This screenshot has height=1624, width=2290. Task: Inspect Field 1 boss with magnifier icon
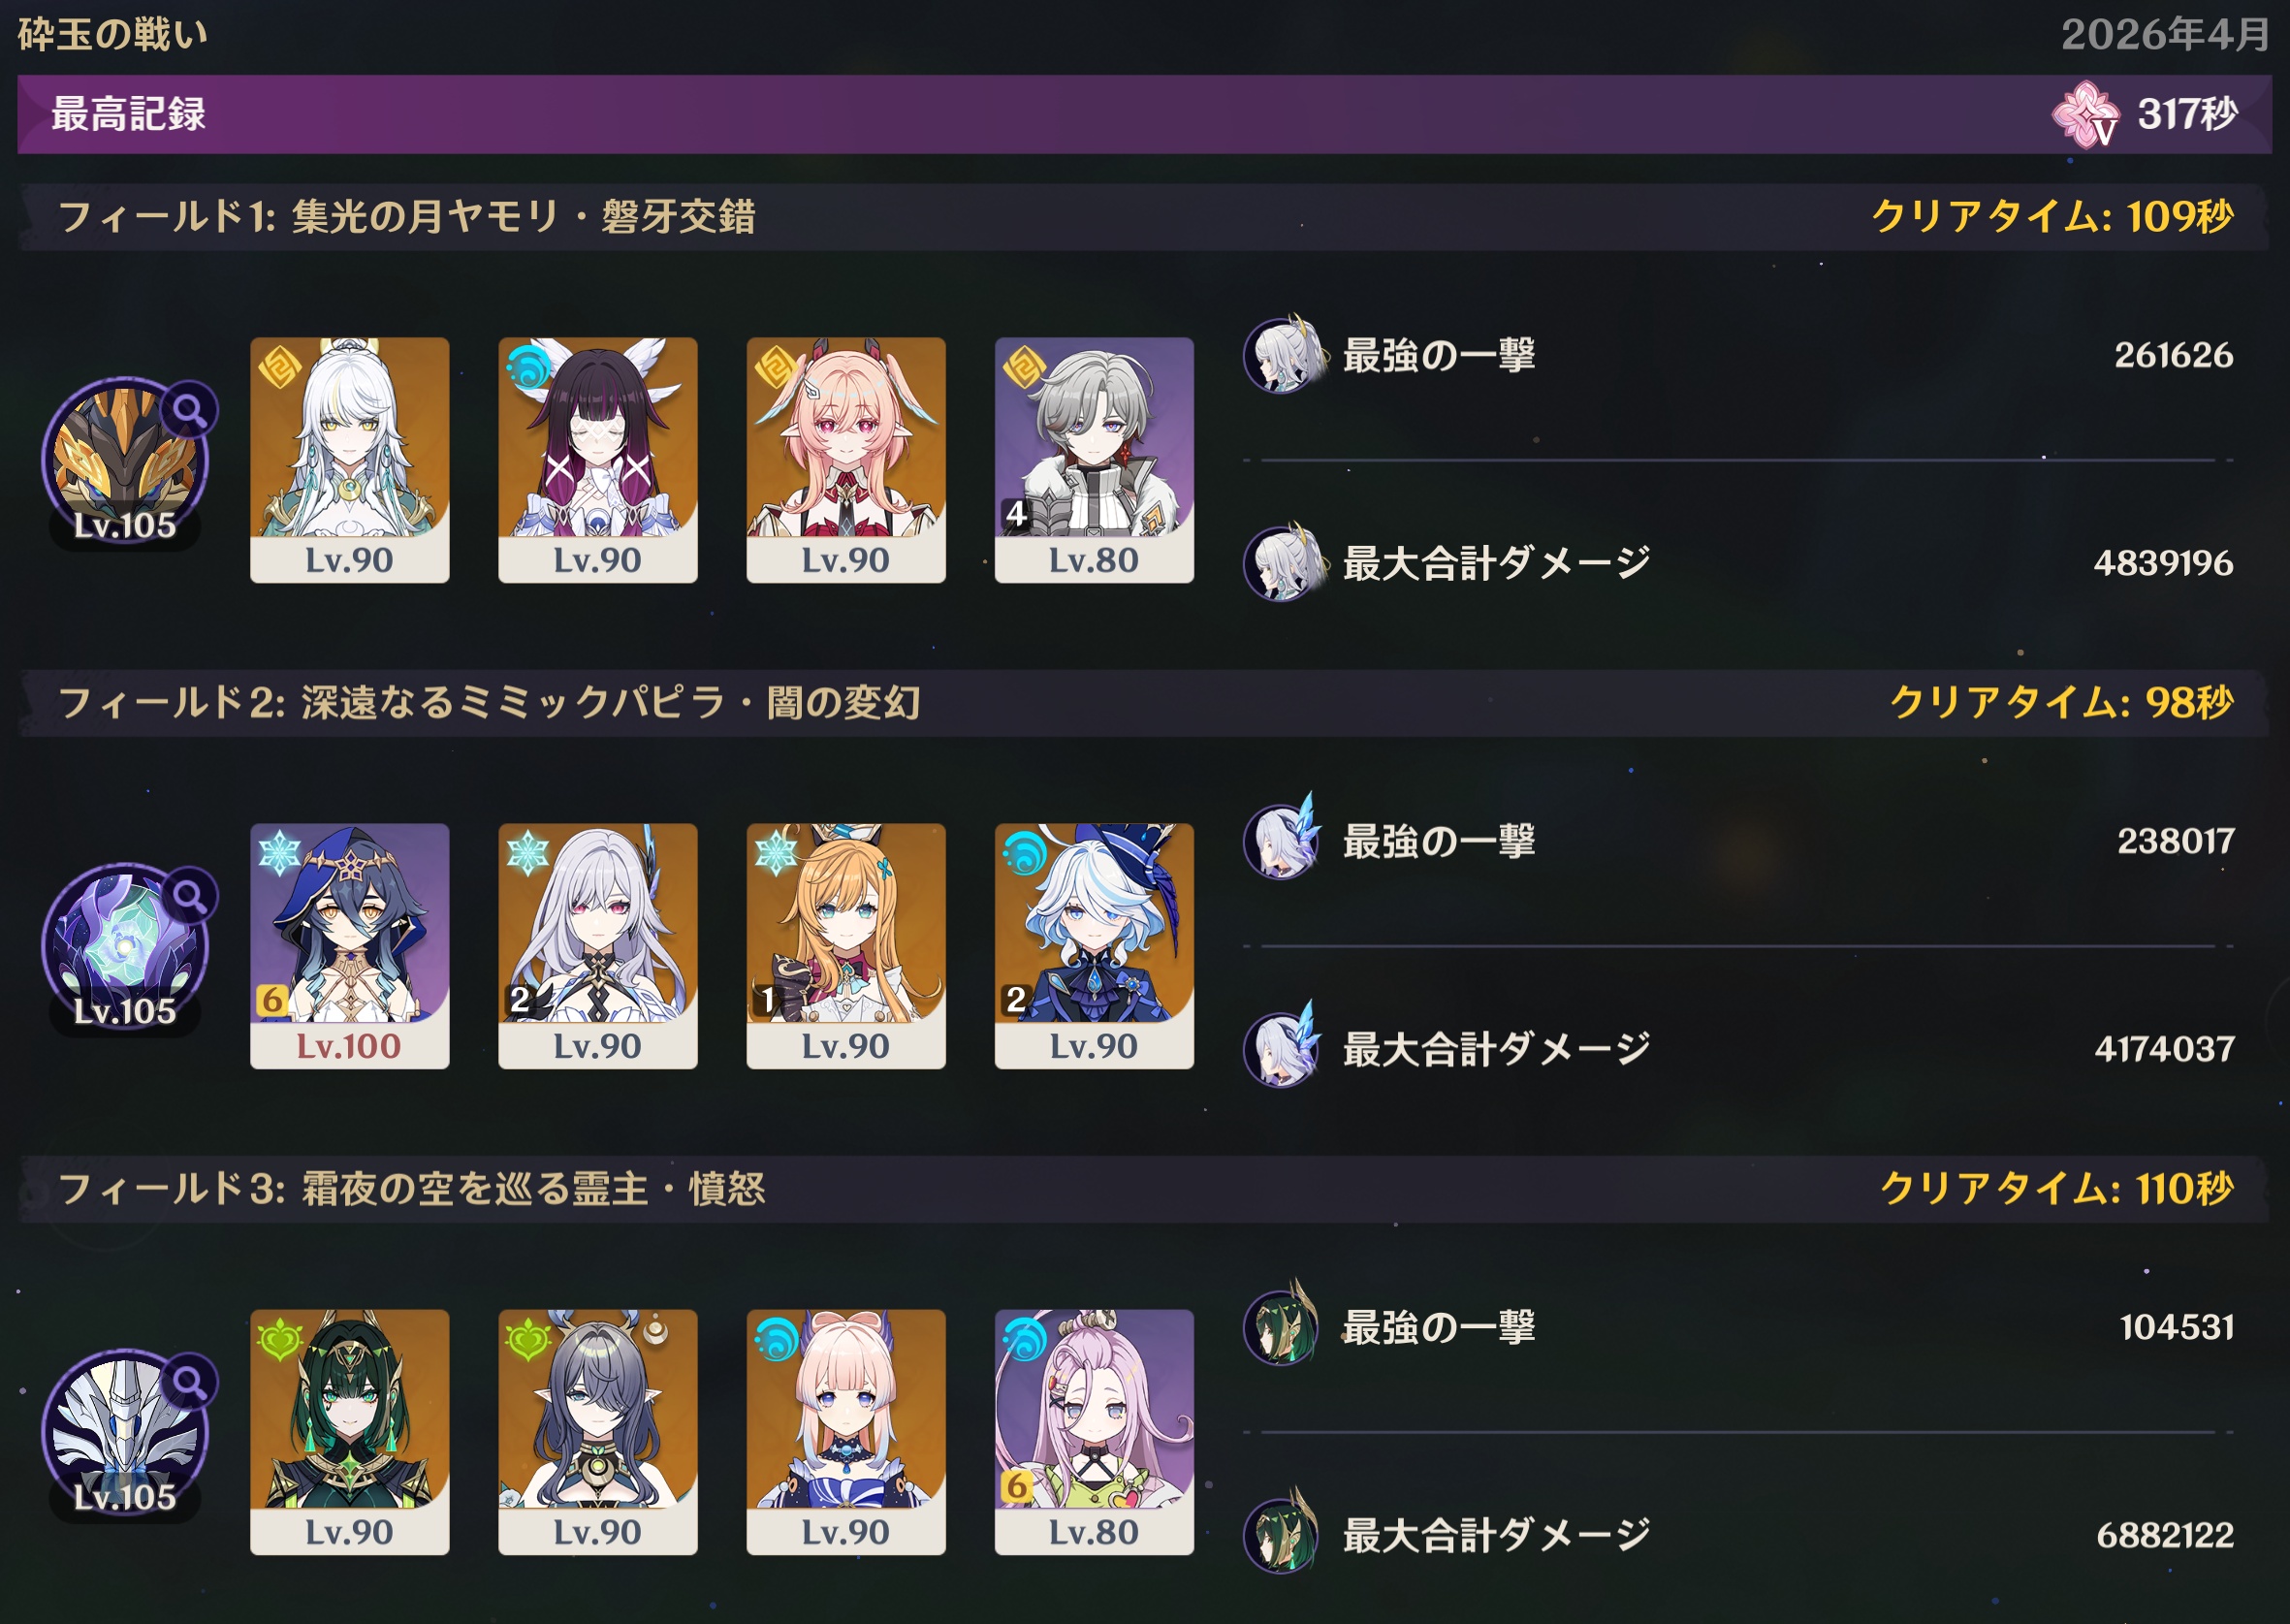coord(125,461)
